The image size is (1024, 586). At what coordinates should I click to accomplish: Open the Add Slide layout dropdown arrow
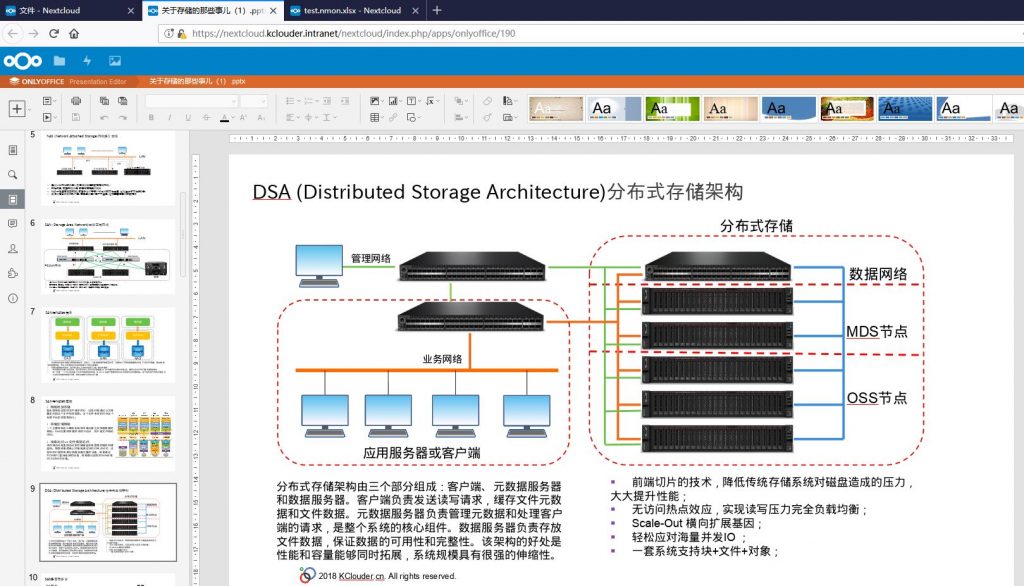click(x=29, y=109)
